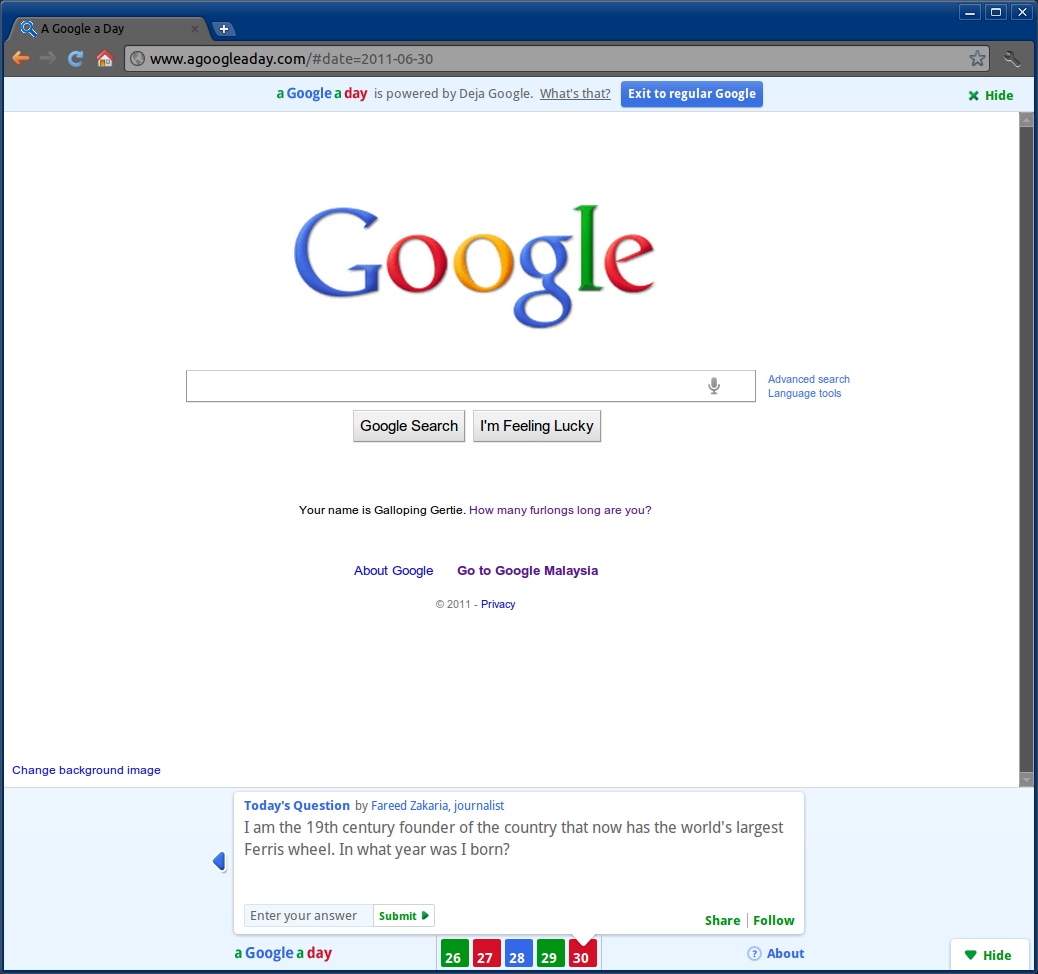Reload the page with the refresh icon
The image size is (1038, 974).
click(75, 58)
